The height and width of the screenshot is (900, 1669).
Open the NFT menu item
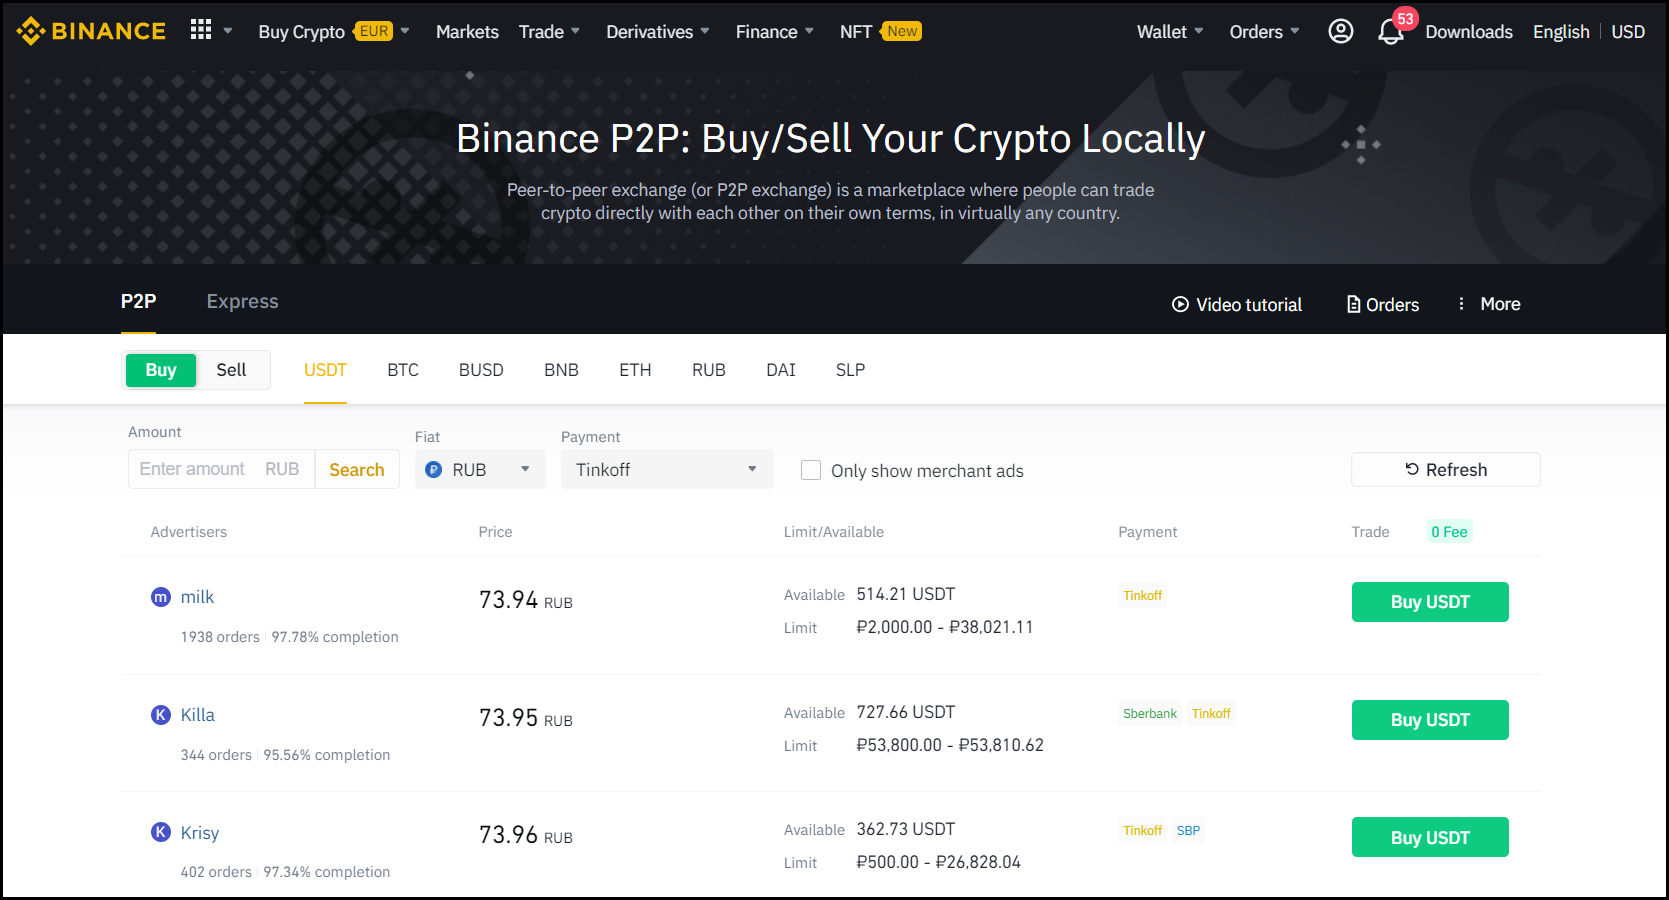856,31
